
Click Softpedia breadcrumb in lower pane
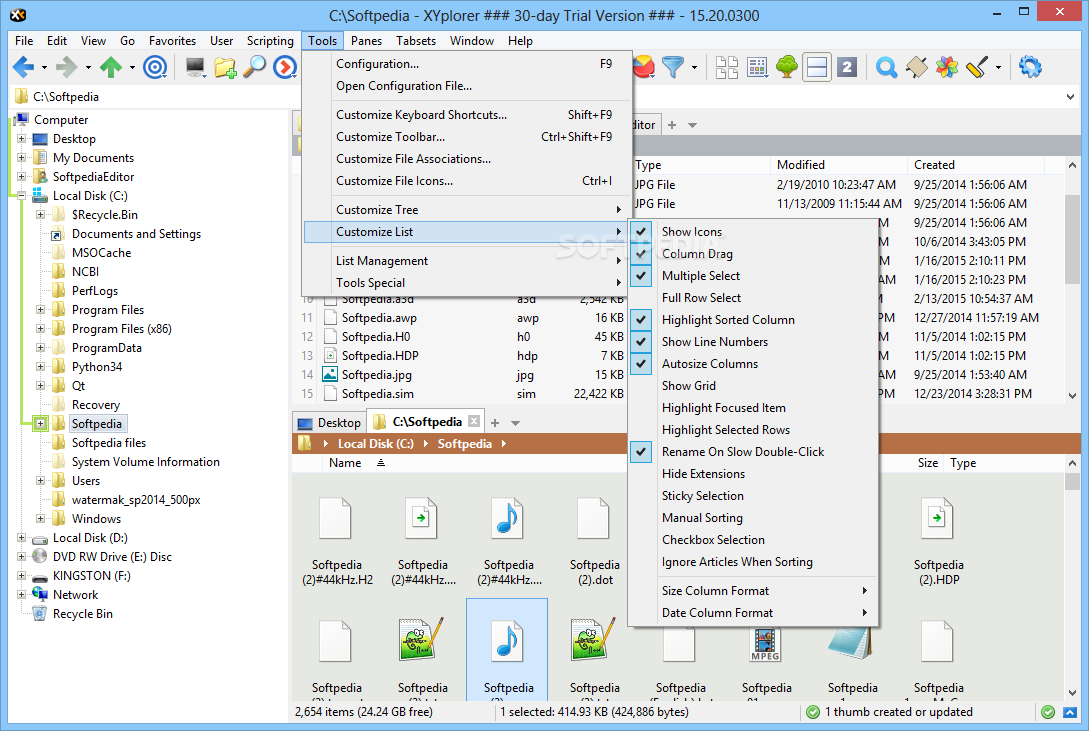coord(465,444)
